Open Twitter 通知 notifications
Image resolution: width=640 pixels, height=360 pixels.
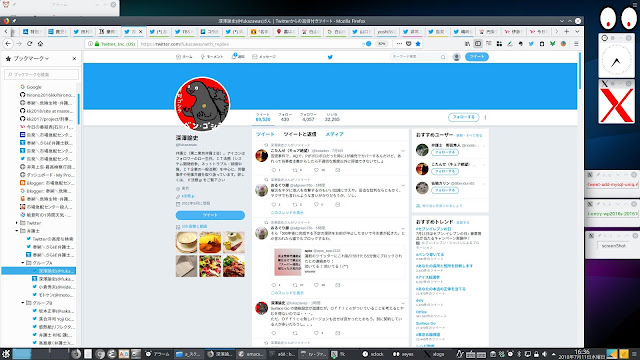[238, 57]
